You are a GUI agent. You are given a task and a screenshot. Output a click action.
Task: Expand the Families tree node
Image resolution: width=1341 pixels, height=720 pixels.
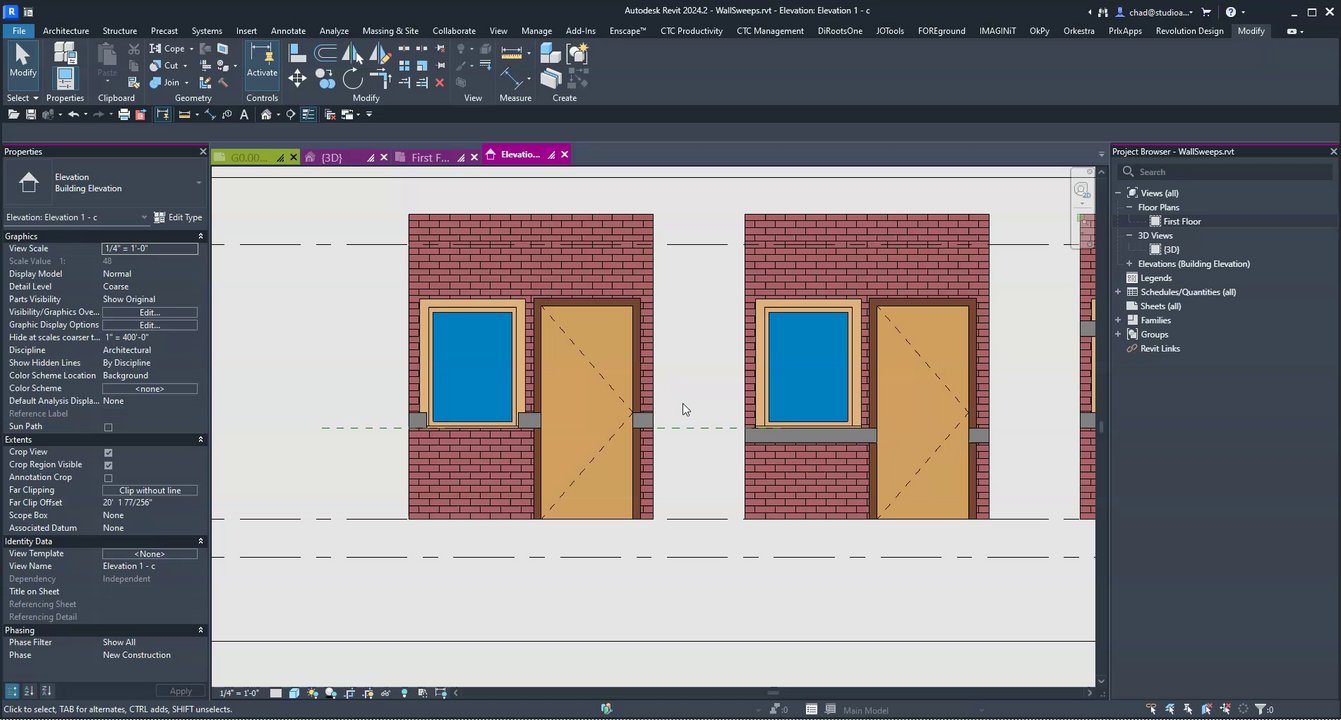[x=1119, y=320]
